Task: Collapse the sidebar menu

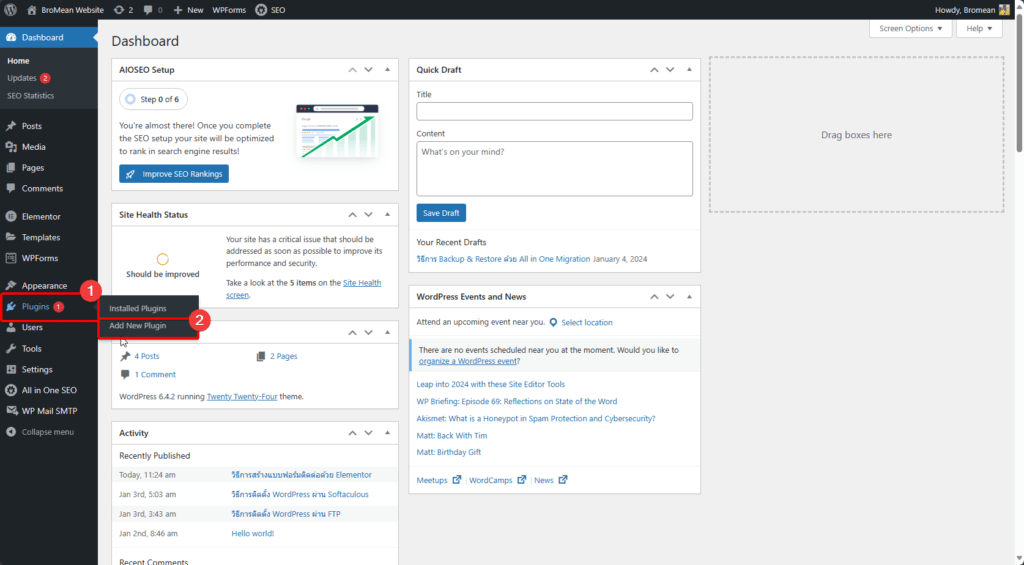Action: (x=40, y=432)
